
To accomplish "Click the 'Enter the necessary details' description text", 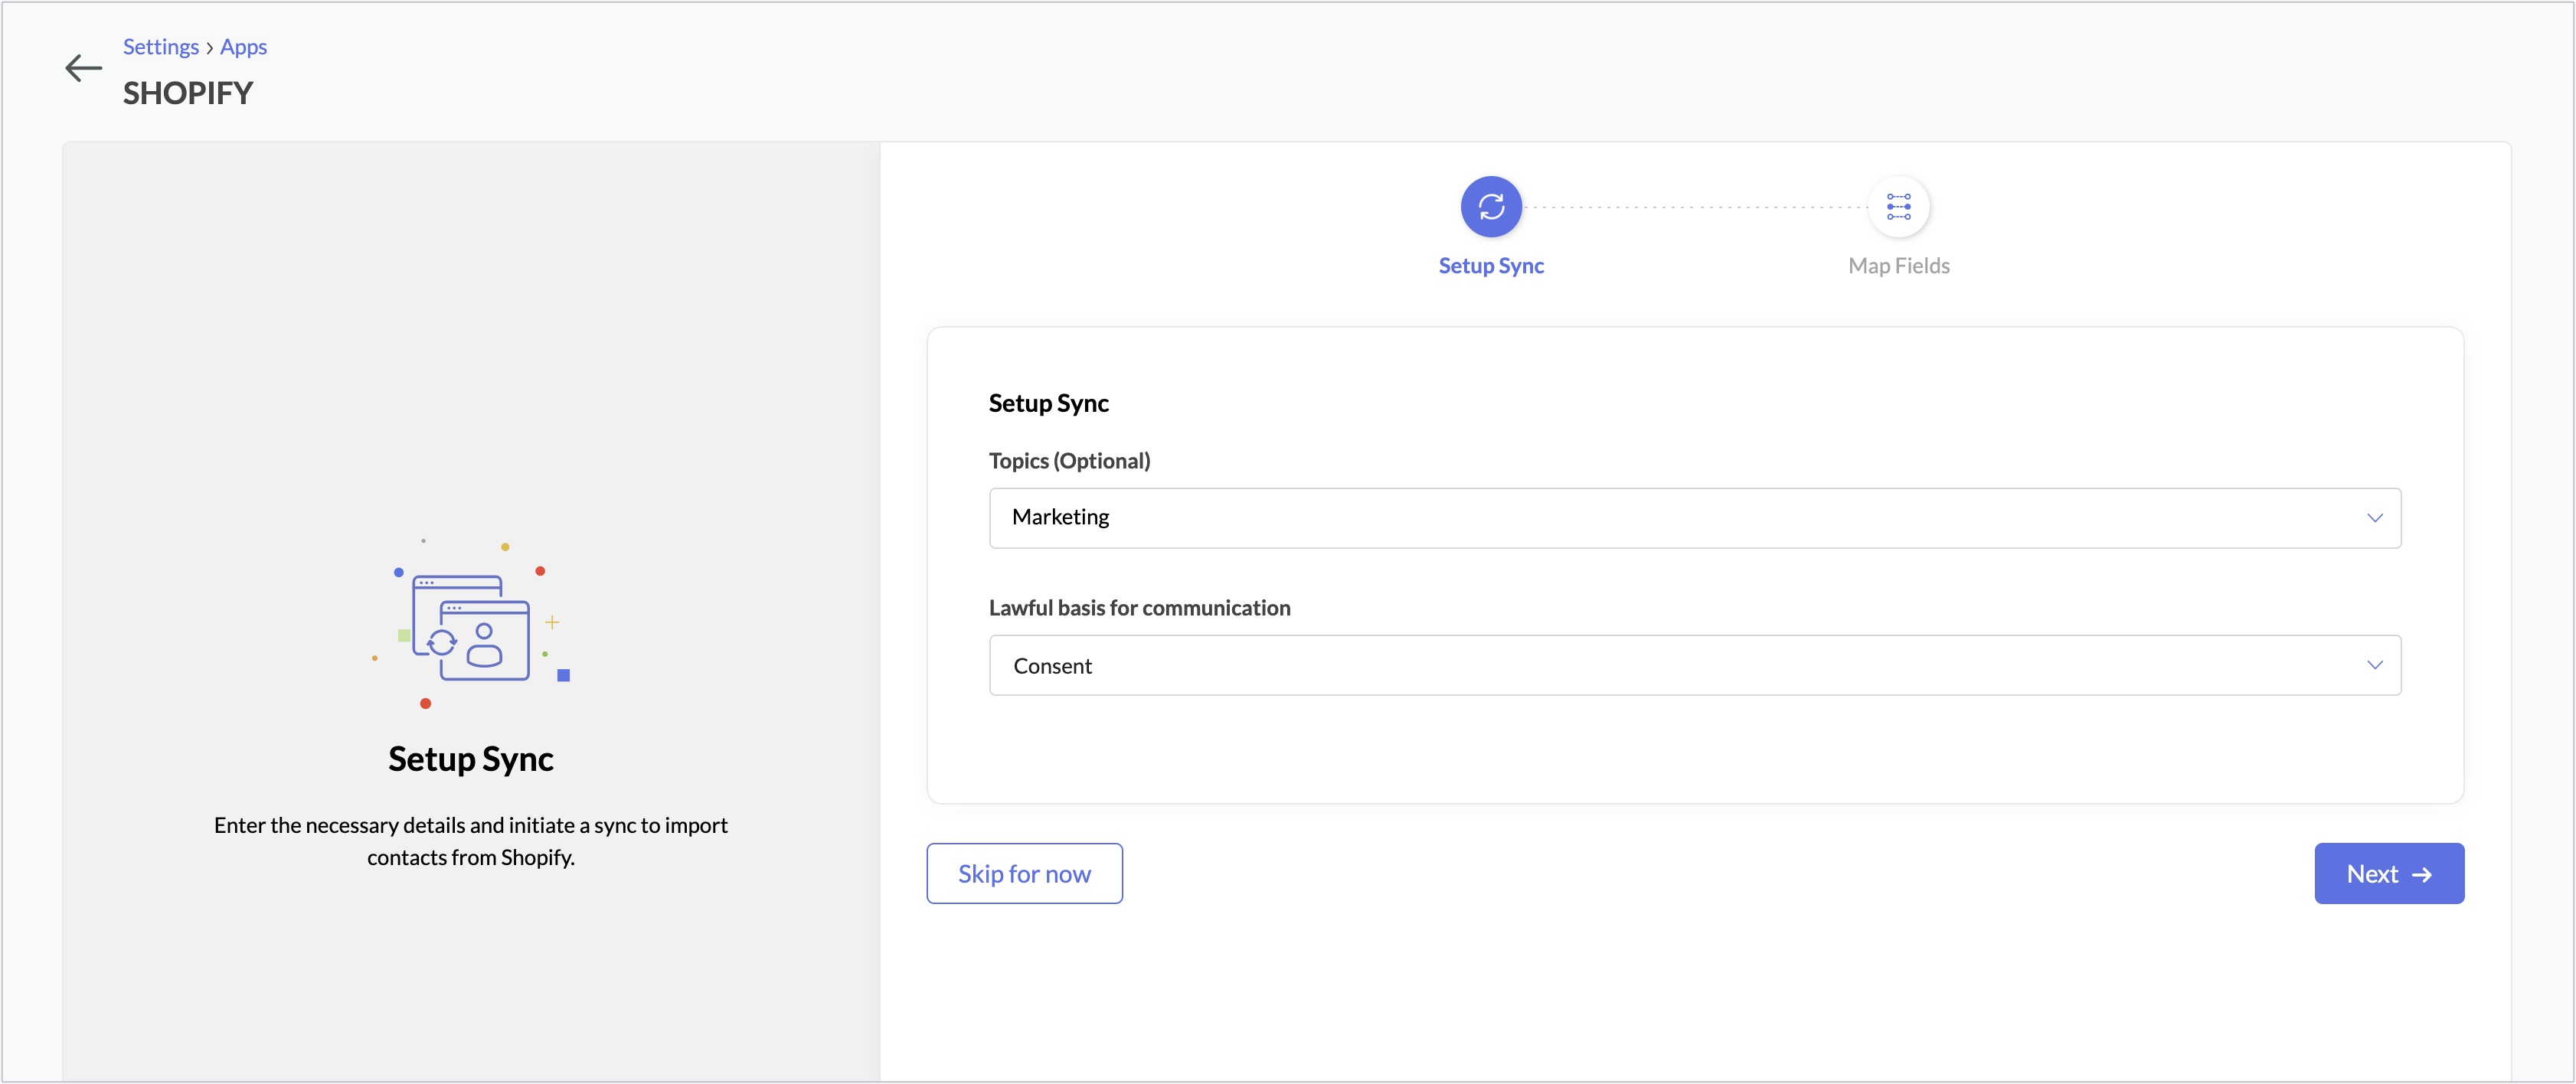I will click(470, 841).
